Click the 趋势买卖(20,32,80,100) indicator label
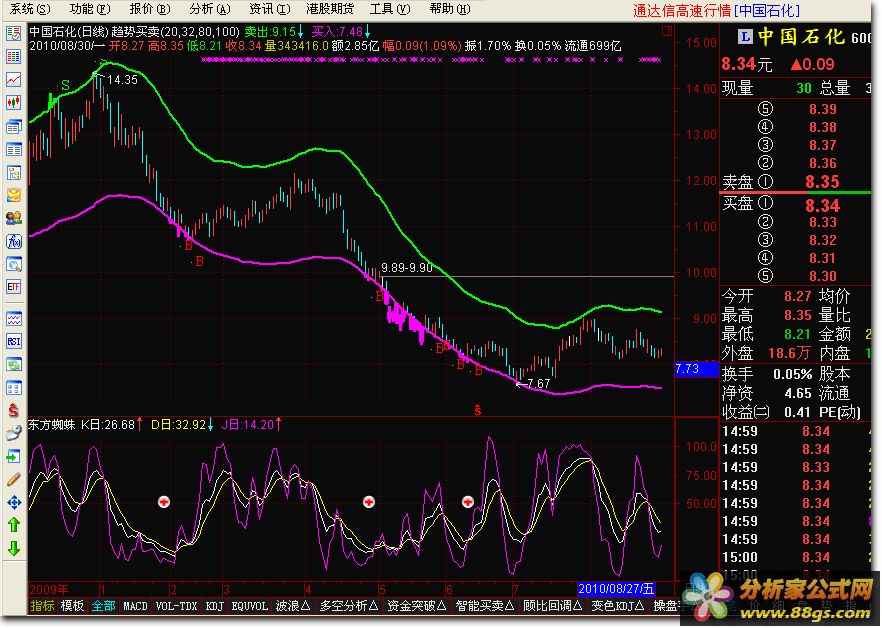Viewport: 882px width, 628px height. point(176,32)
